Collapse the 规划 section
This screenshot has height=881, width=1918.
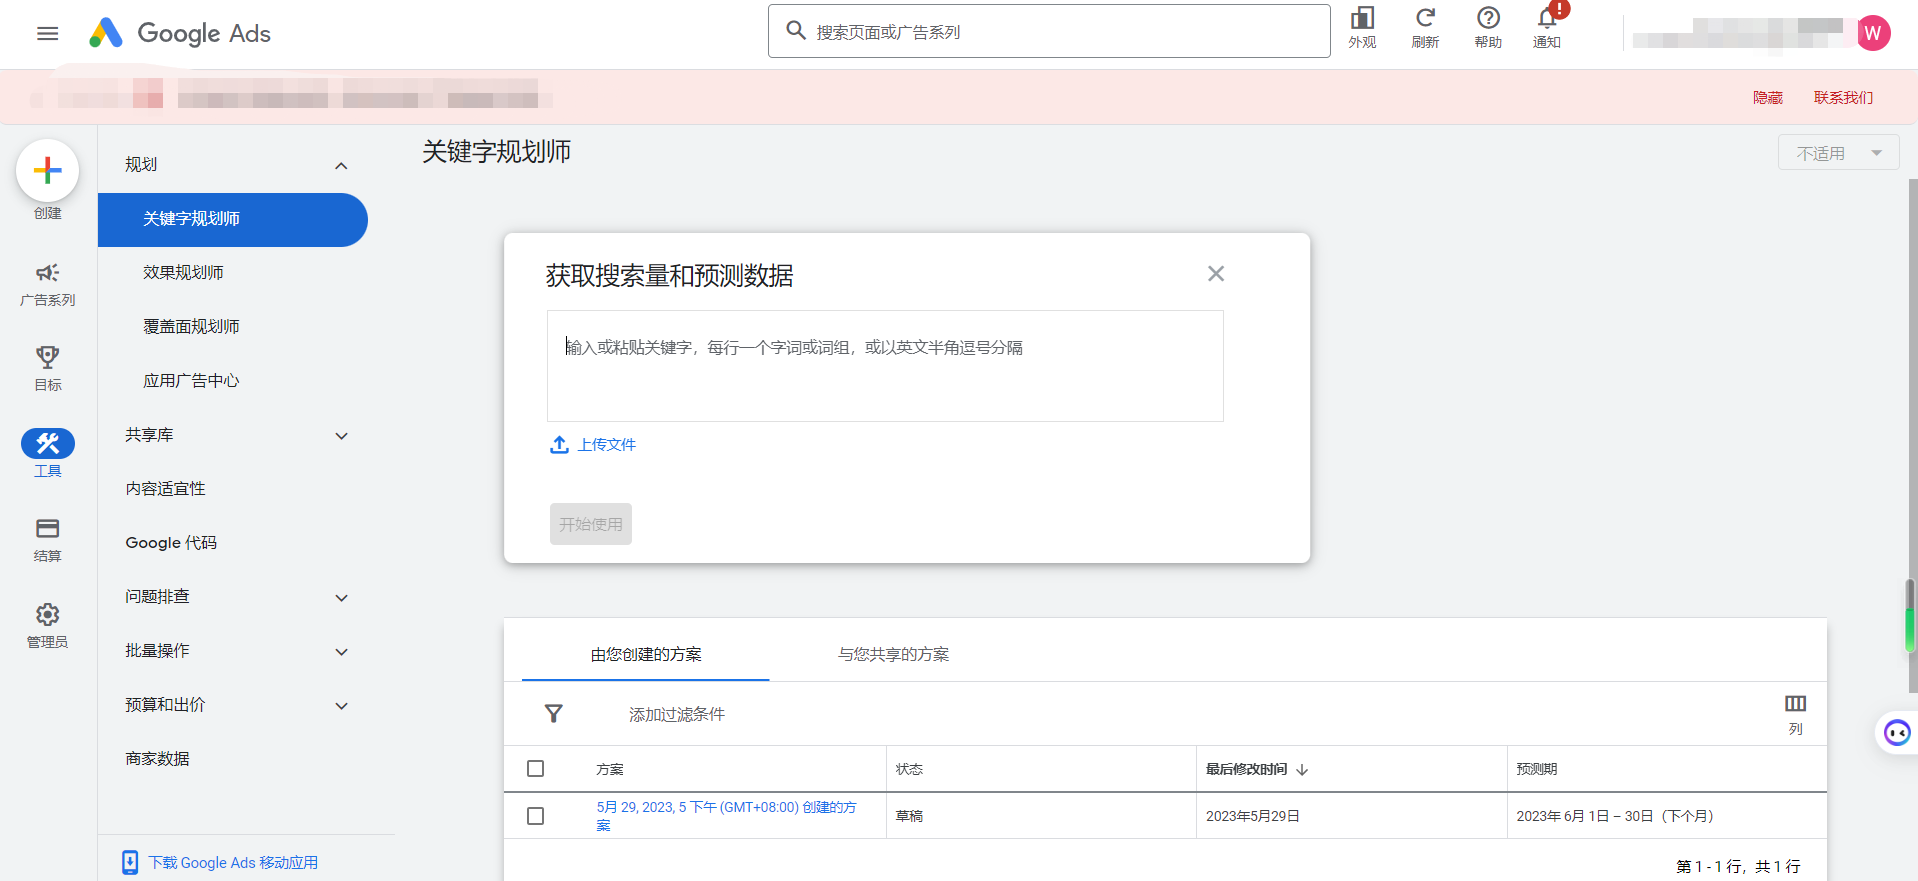click(x=341, y=165)
